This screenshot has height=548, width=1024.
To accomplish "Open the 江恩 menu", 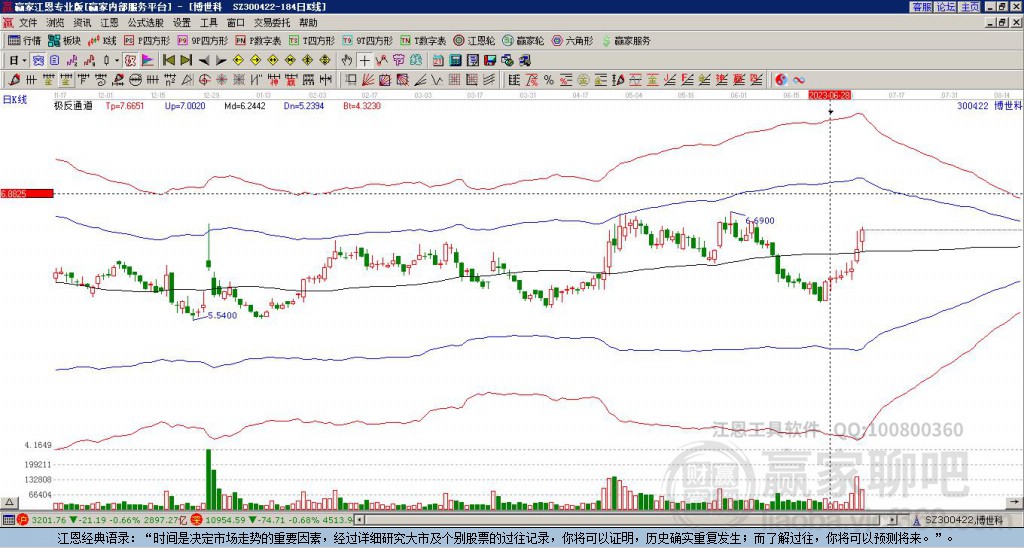I will point(110,23).
